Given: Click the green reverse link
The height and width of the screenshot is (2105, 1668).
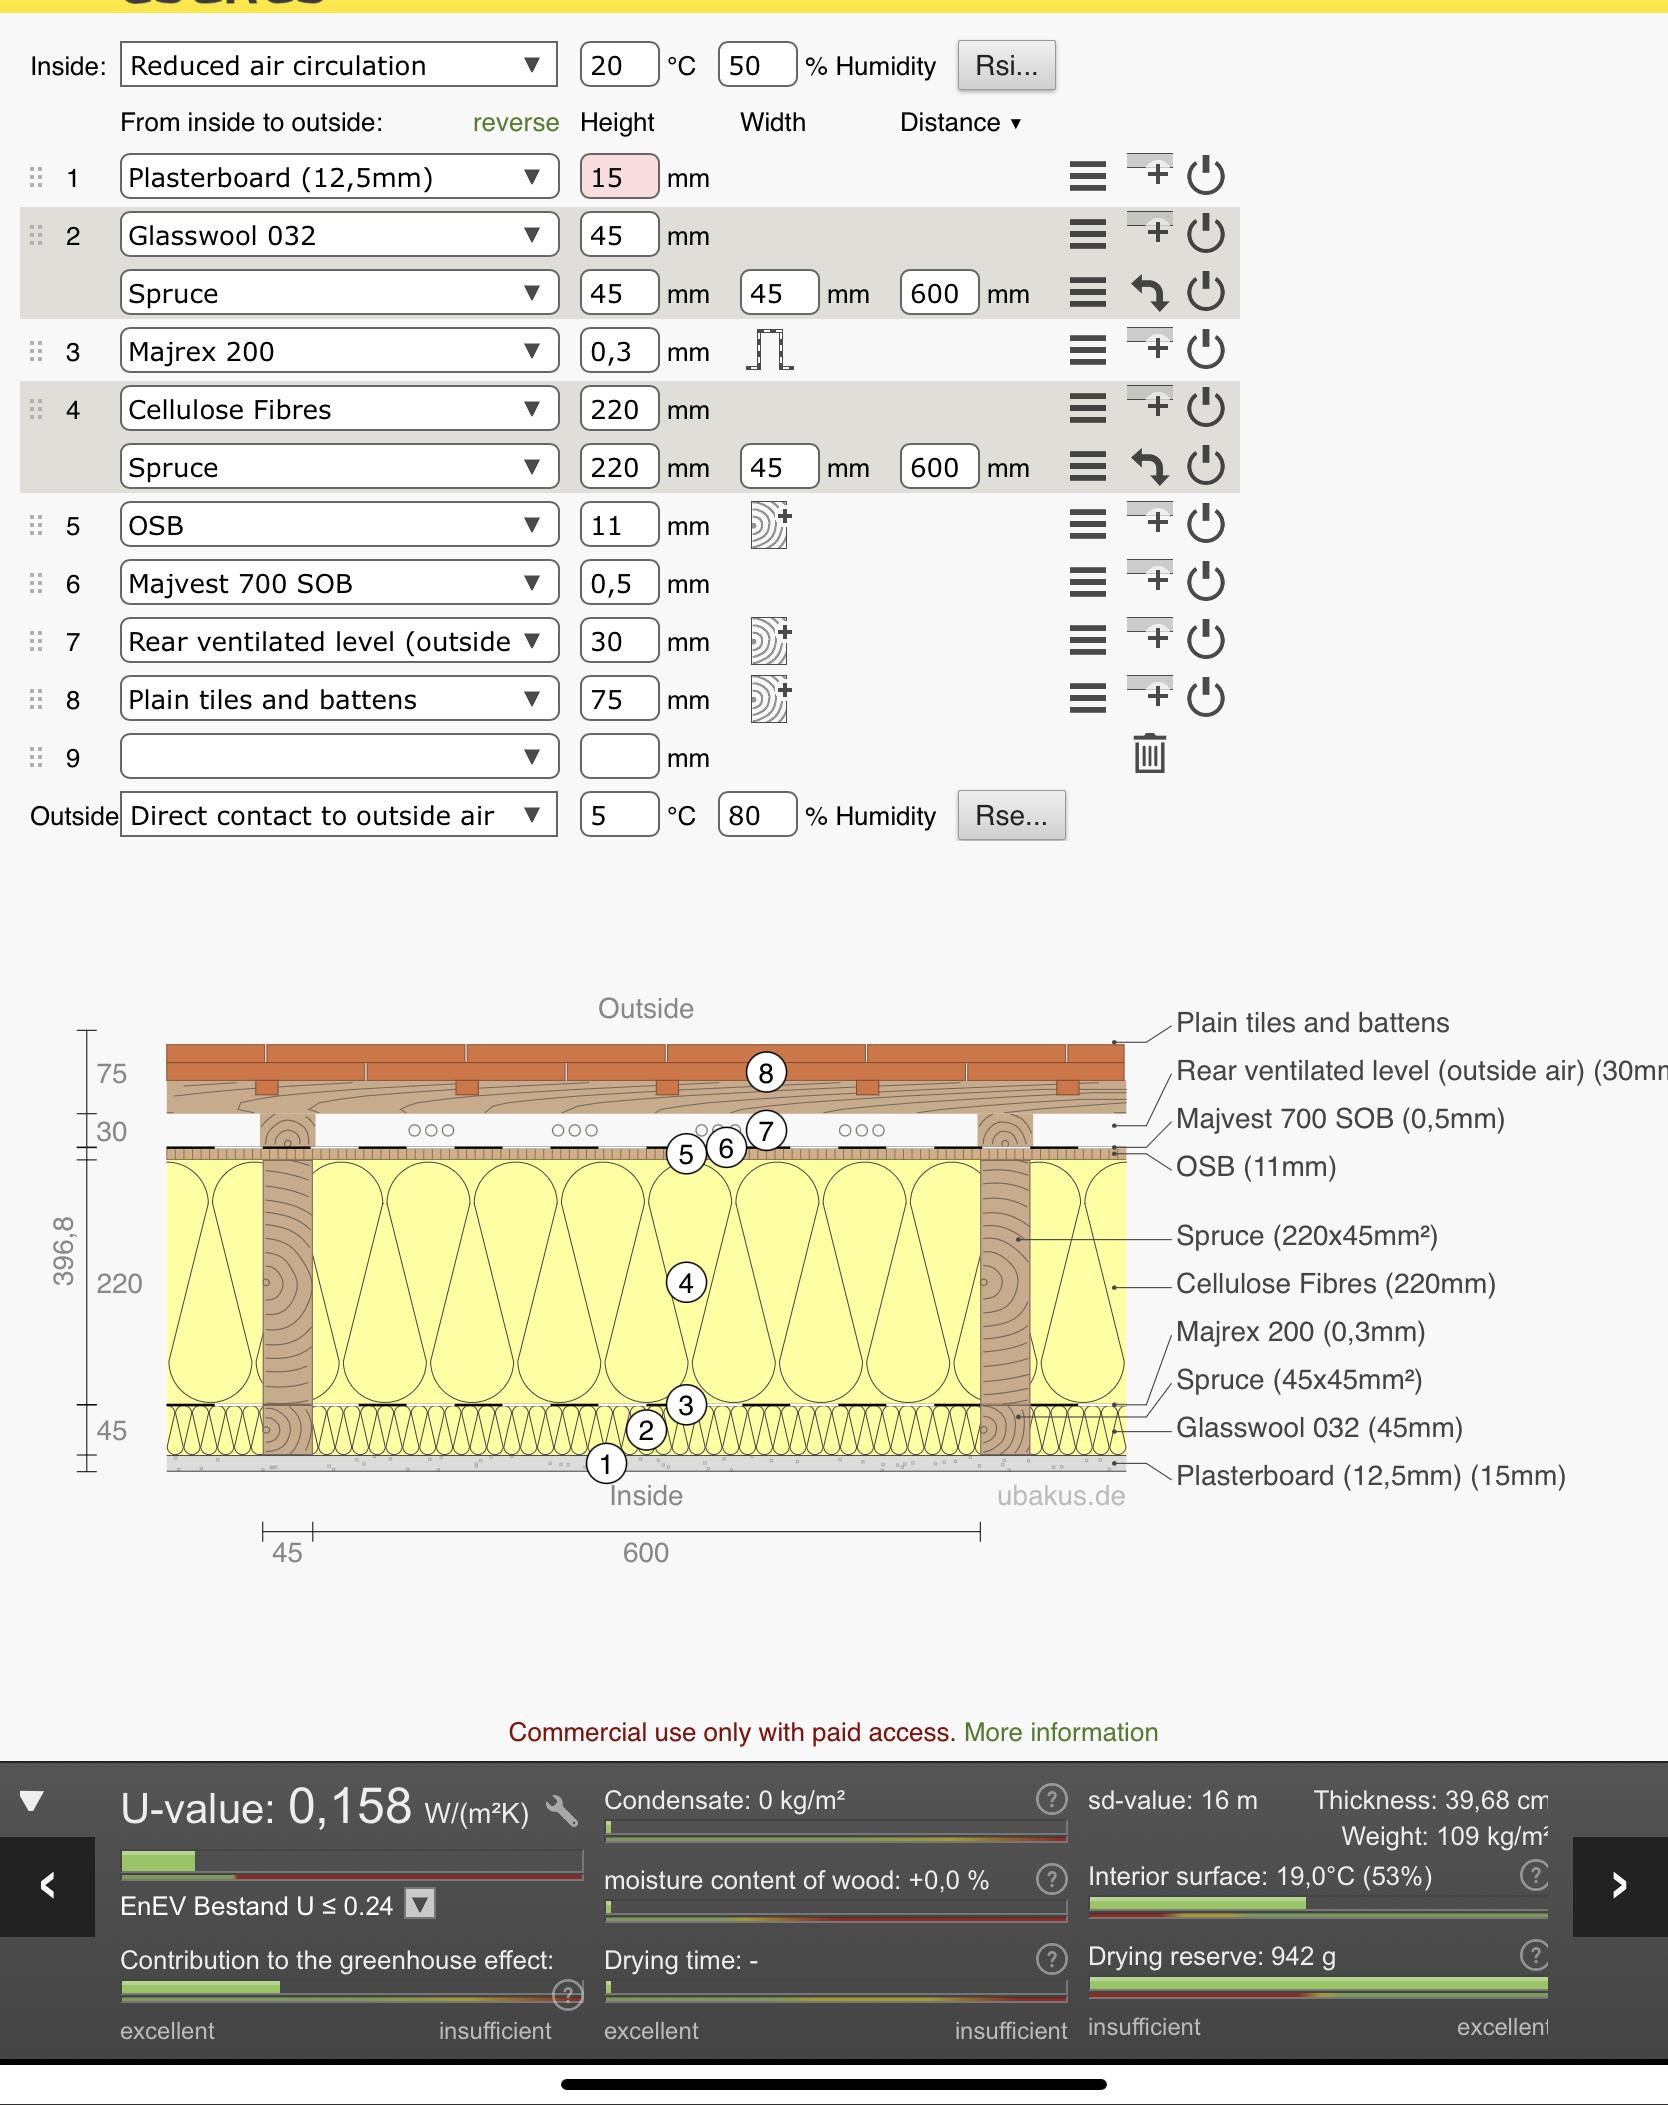Looking at the screenshot, I should pyautogui.click(x=516, y=122).
